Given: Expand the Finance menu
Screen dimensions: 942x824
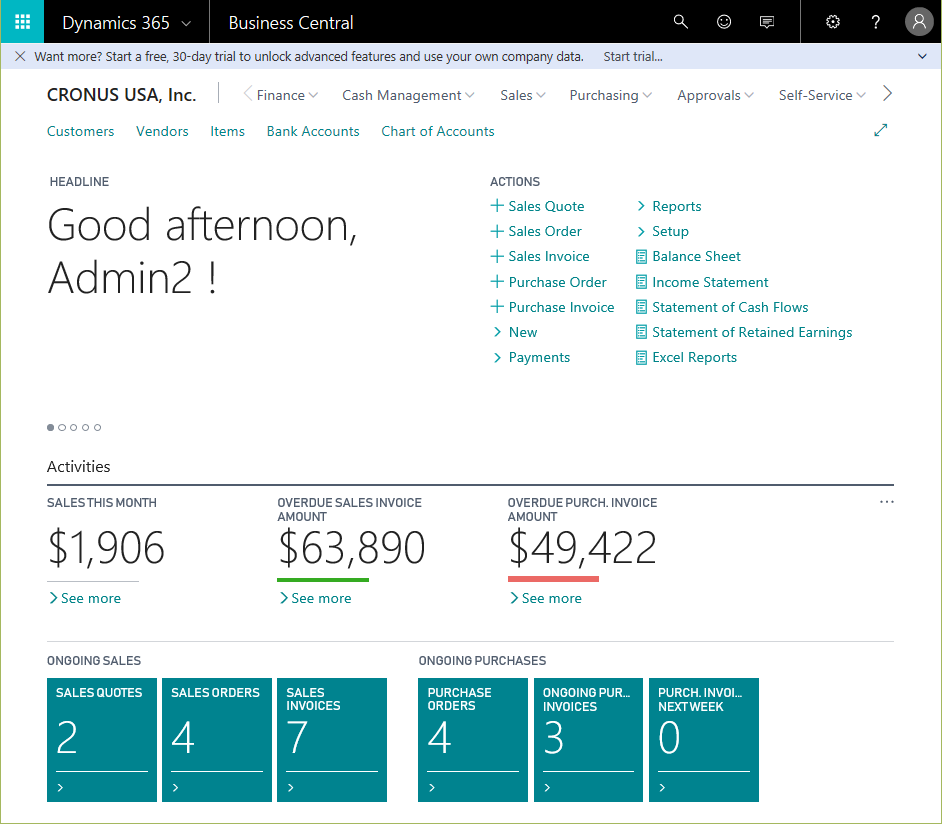Looking at the screenshot, I should (x=287, y=95).
